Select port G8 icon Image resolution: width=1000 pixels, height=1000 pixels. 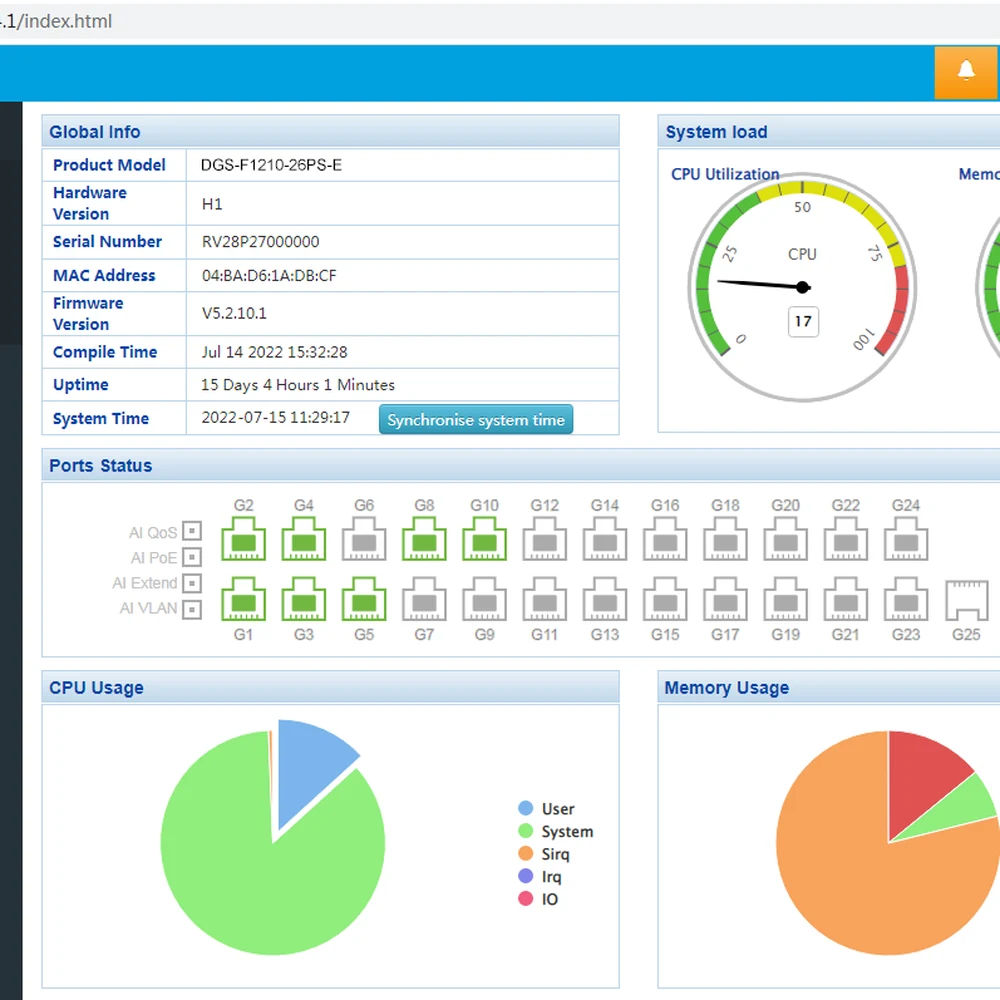[x=424, y=539]
